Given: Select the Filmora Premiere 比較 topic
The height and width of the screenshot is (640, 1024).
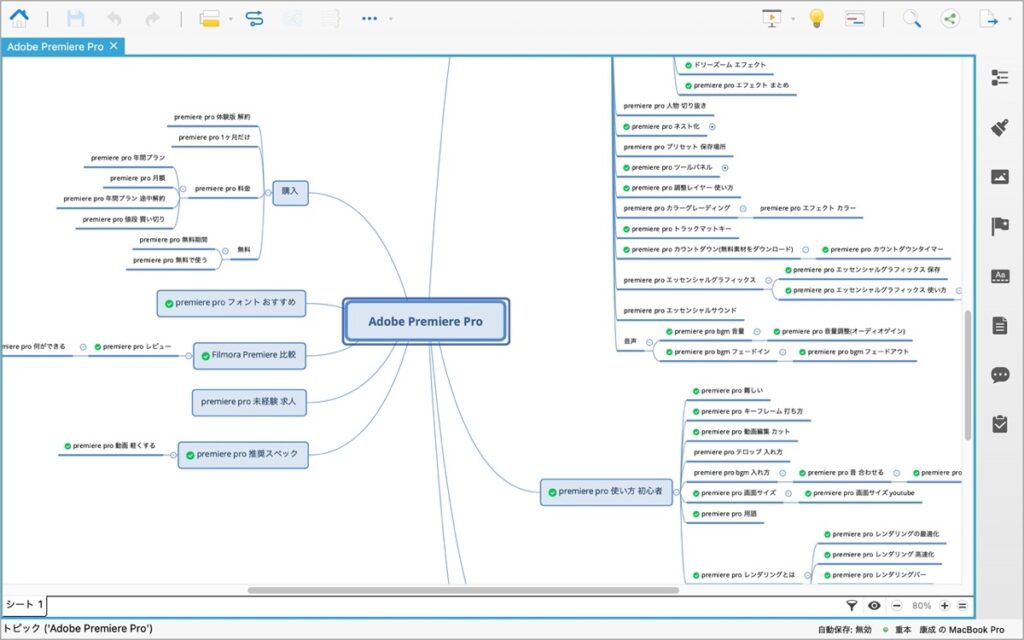Looking at the screenshot, I should 249,355.
